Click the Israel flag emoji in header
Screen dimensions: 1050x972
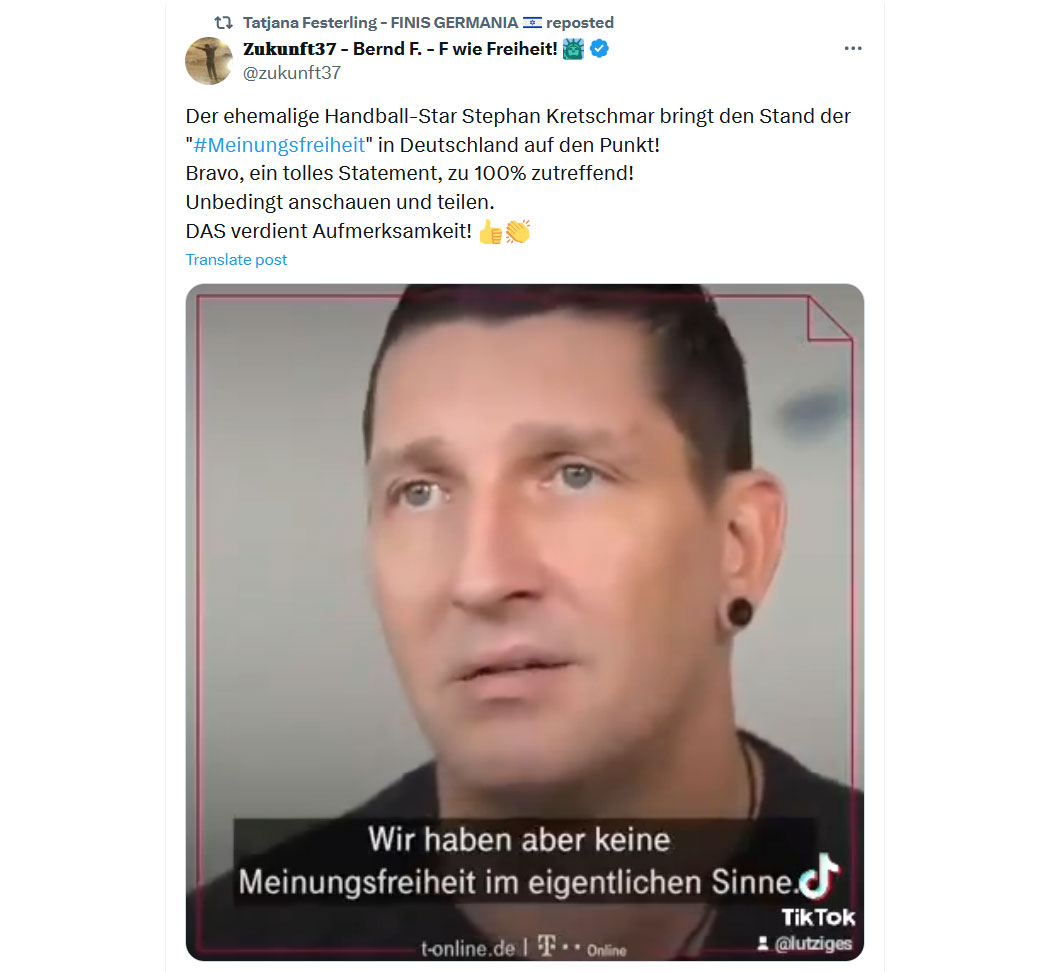pos(532,23)
